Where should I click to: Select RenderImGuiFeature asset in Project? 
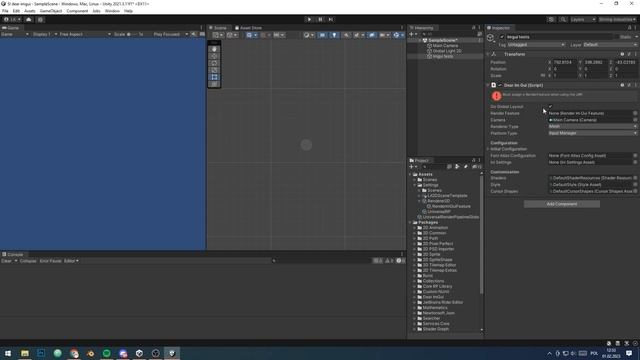coord(449,206)
